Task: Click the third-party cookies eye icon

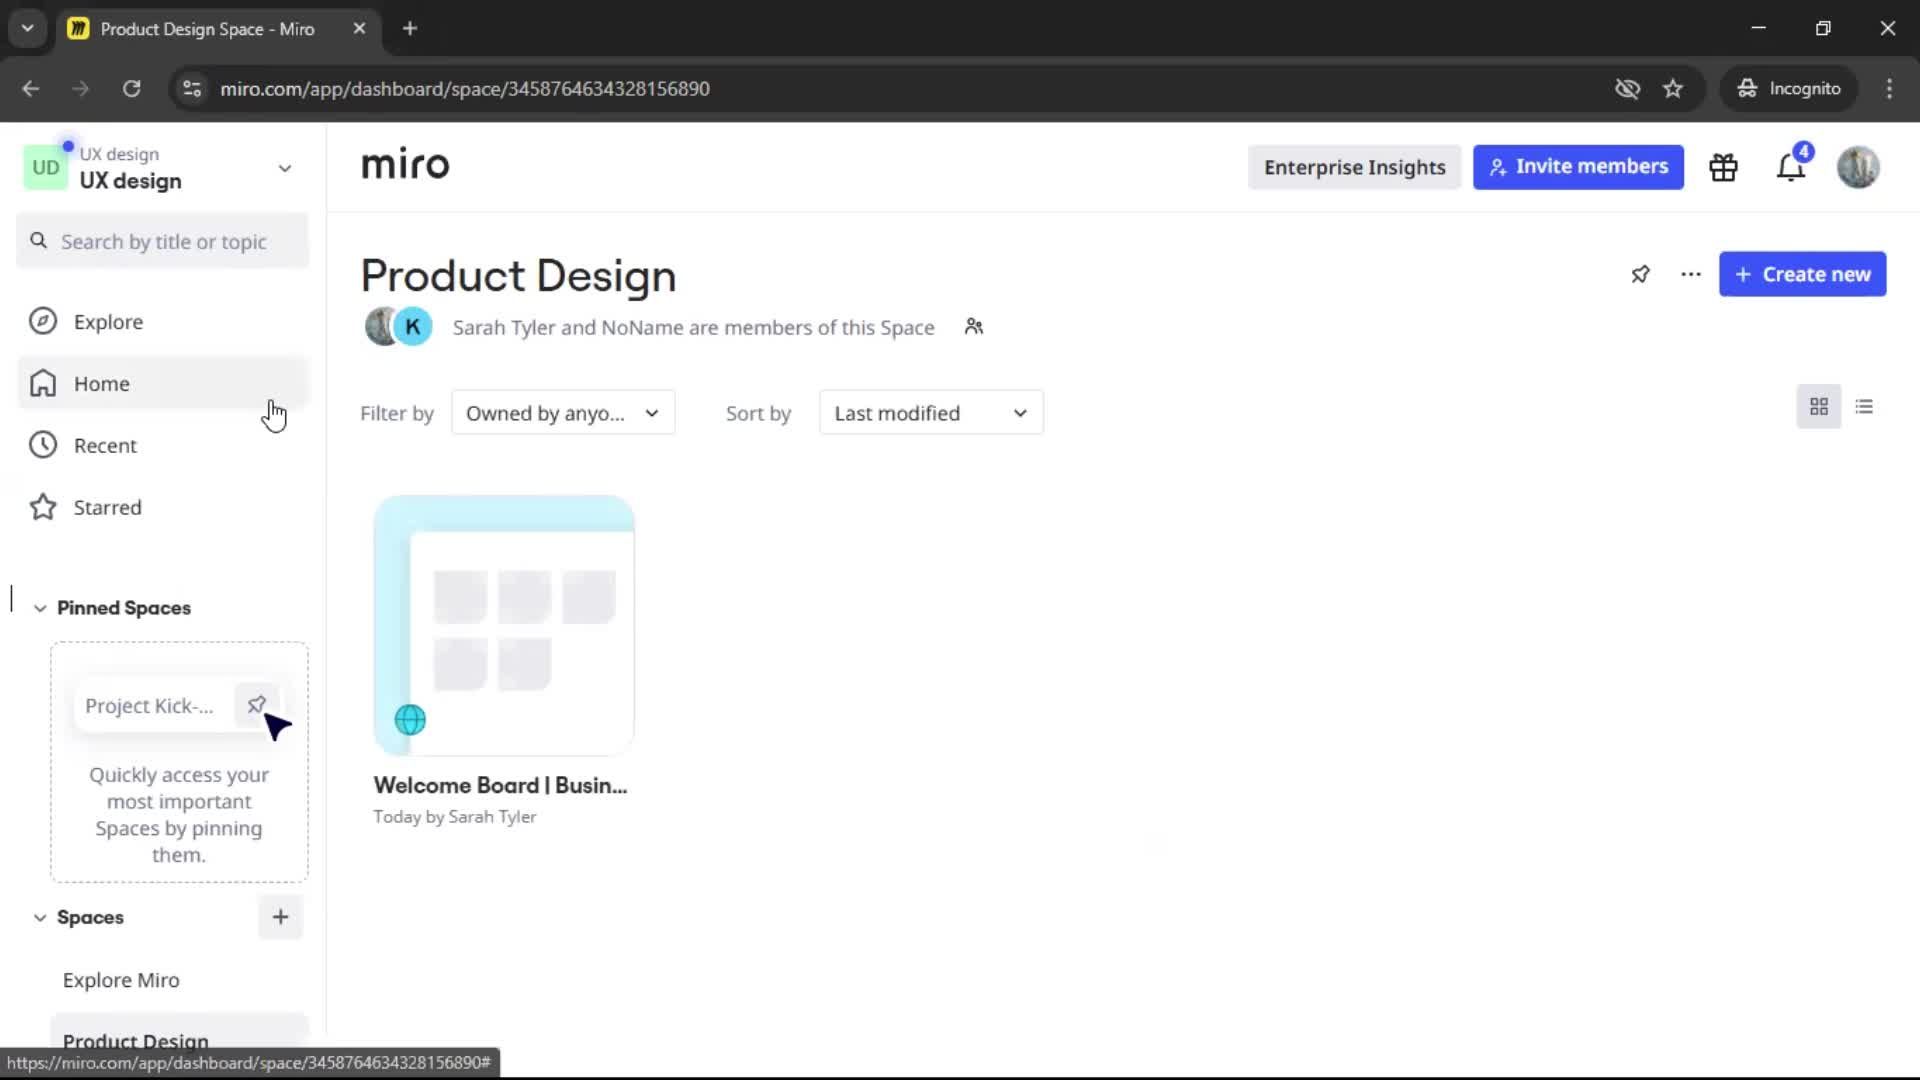Action: point(1627,89)
